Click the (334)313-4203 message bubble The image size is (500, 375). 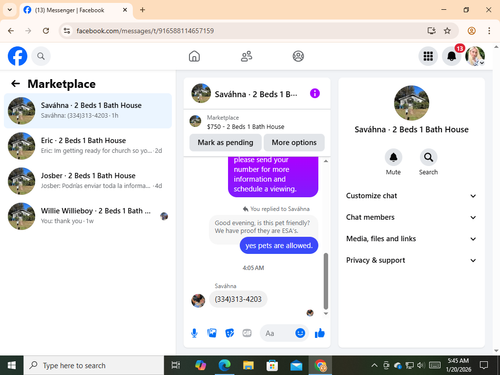click(x=238, y=299)
